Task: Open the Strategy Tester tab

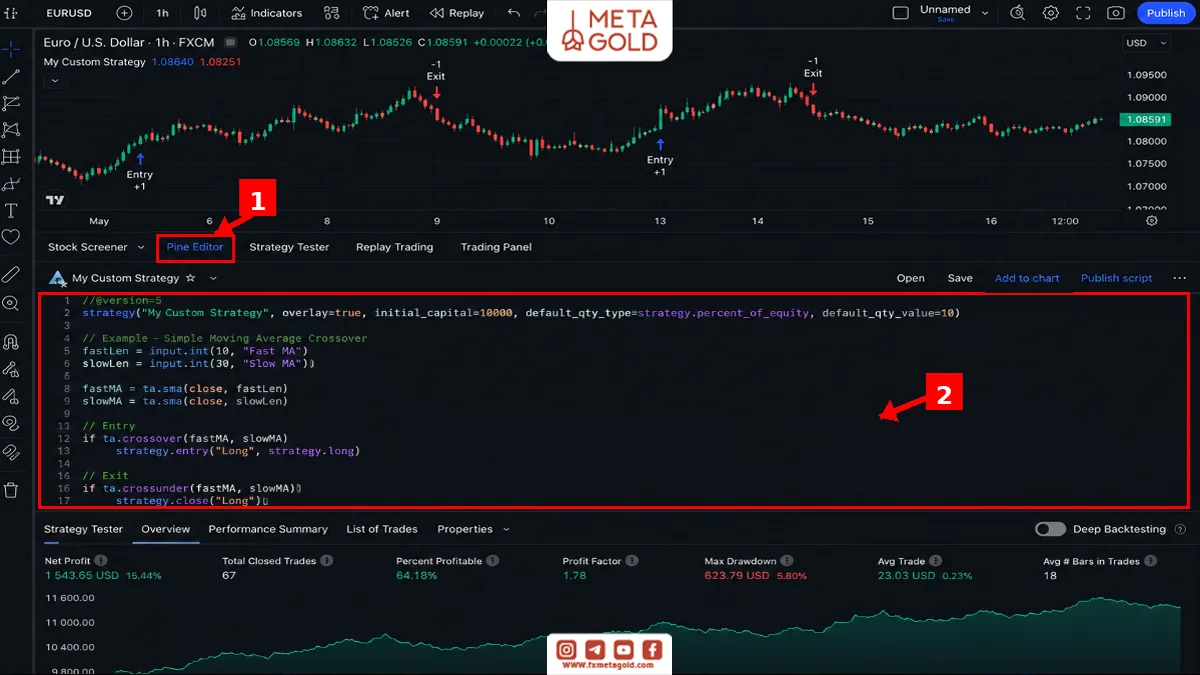Action: tap(289, 247)
